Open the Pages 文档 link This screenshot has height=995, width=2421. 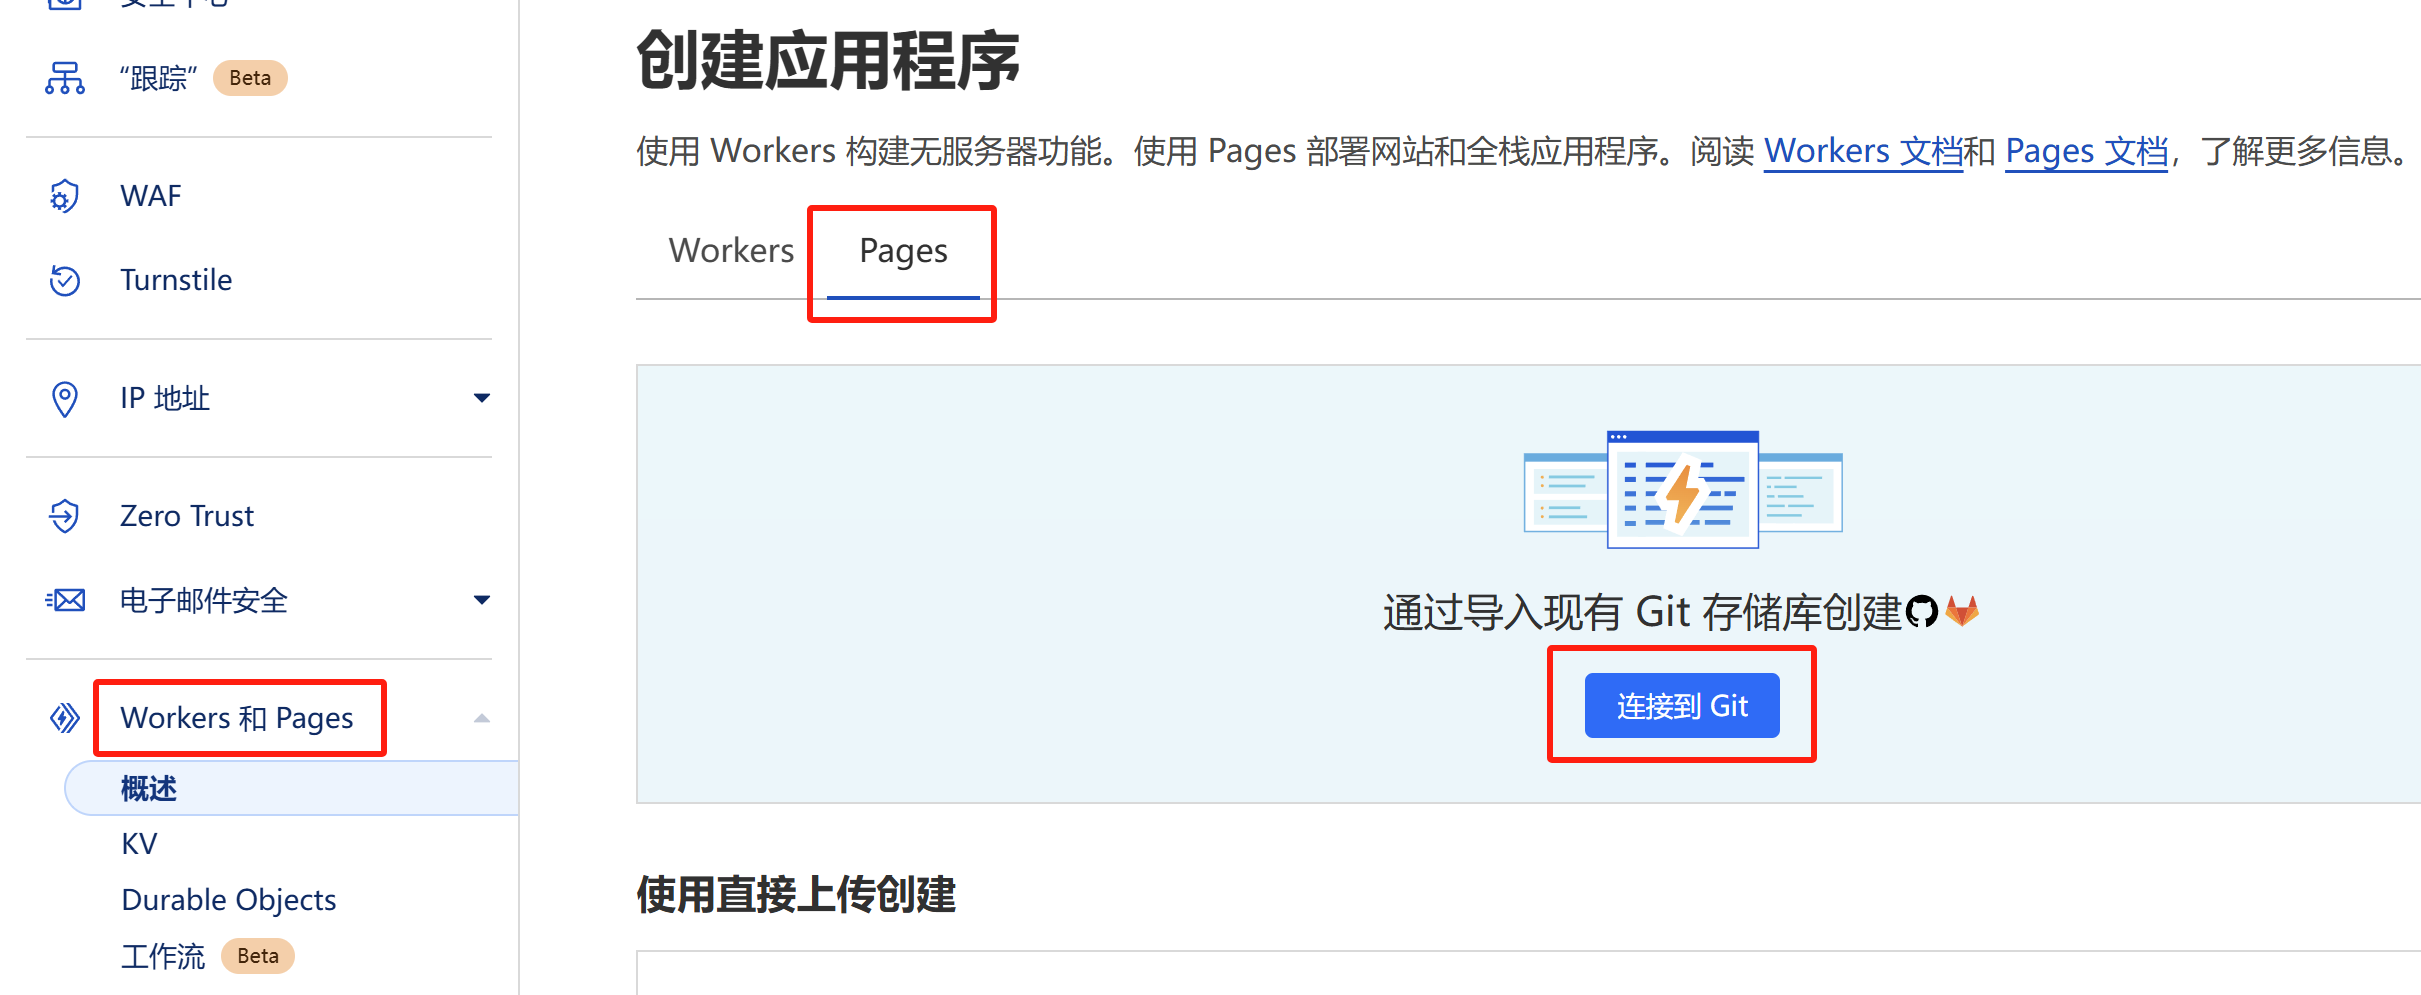coord(2087,151)
